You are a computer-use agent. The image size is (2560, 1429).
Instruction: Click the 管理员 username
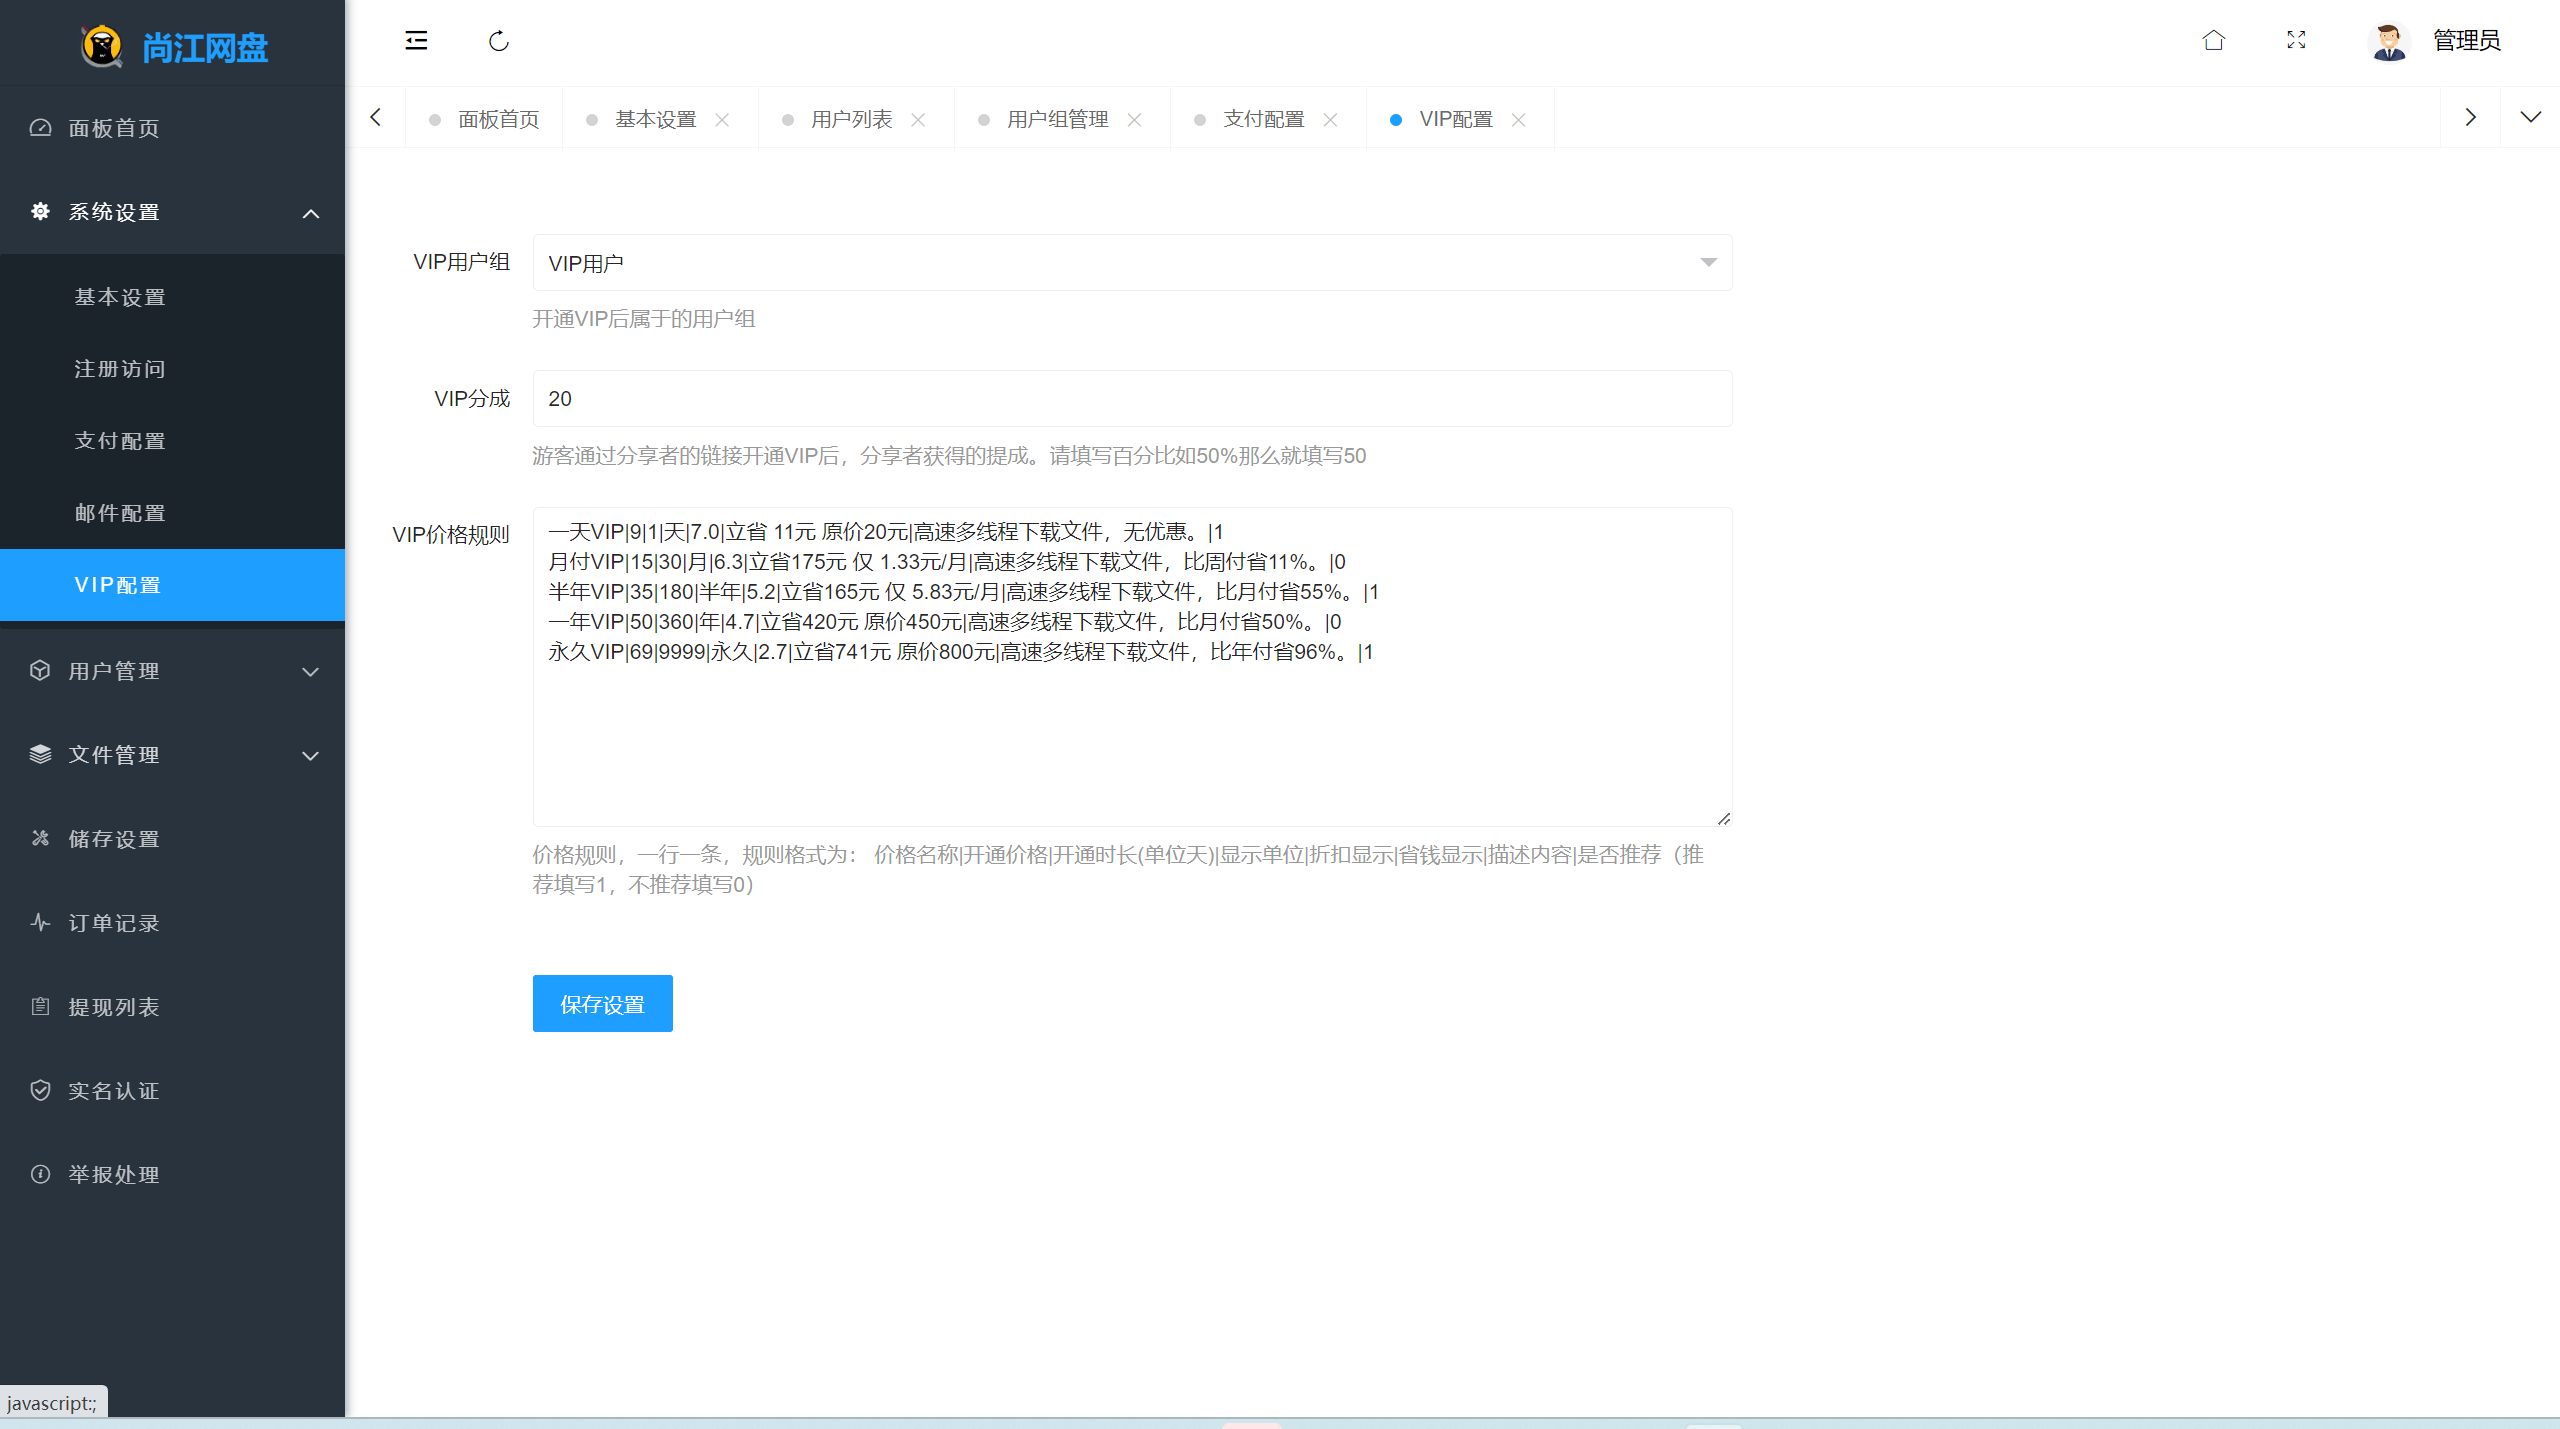2466,41
